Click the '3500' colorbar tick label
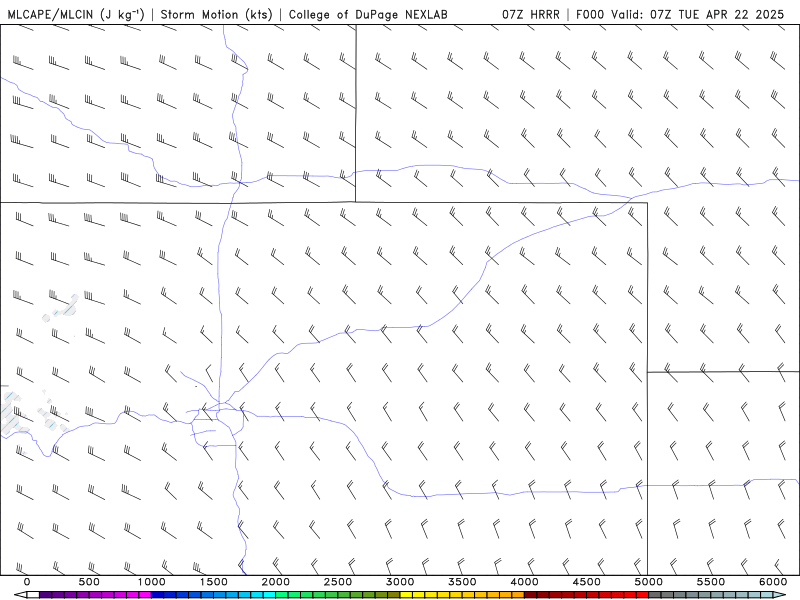This screenshot has width=800, height=600. [x=462, y=582]
